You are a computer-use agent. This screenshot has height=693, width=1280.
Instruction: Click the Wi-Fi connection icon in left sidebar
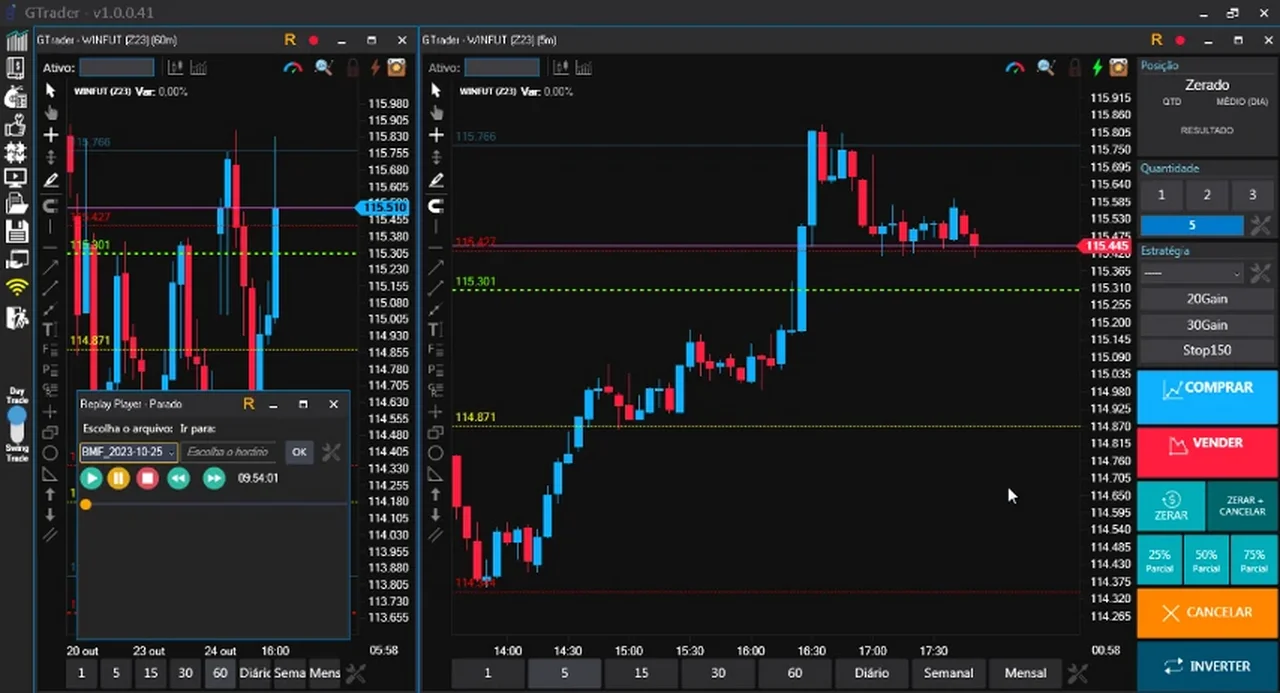[x=16, y=288]
